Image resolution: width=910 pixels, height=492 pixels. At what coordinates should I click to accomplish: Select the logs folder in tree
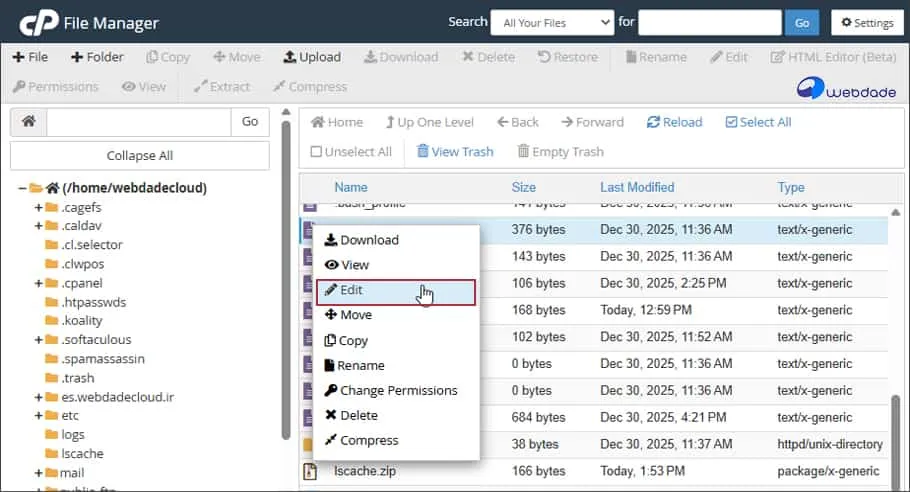(73, 435)
